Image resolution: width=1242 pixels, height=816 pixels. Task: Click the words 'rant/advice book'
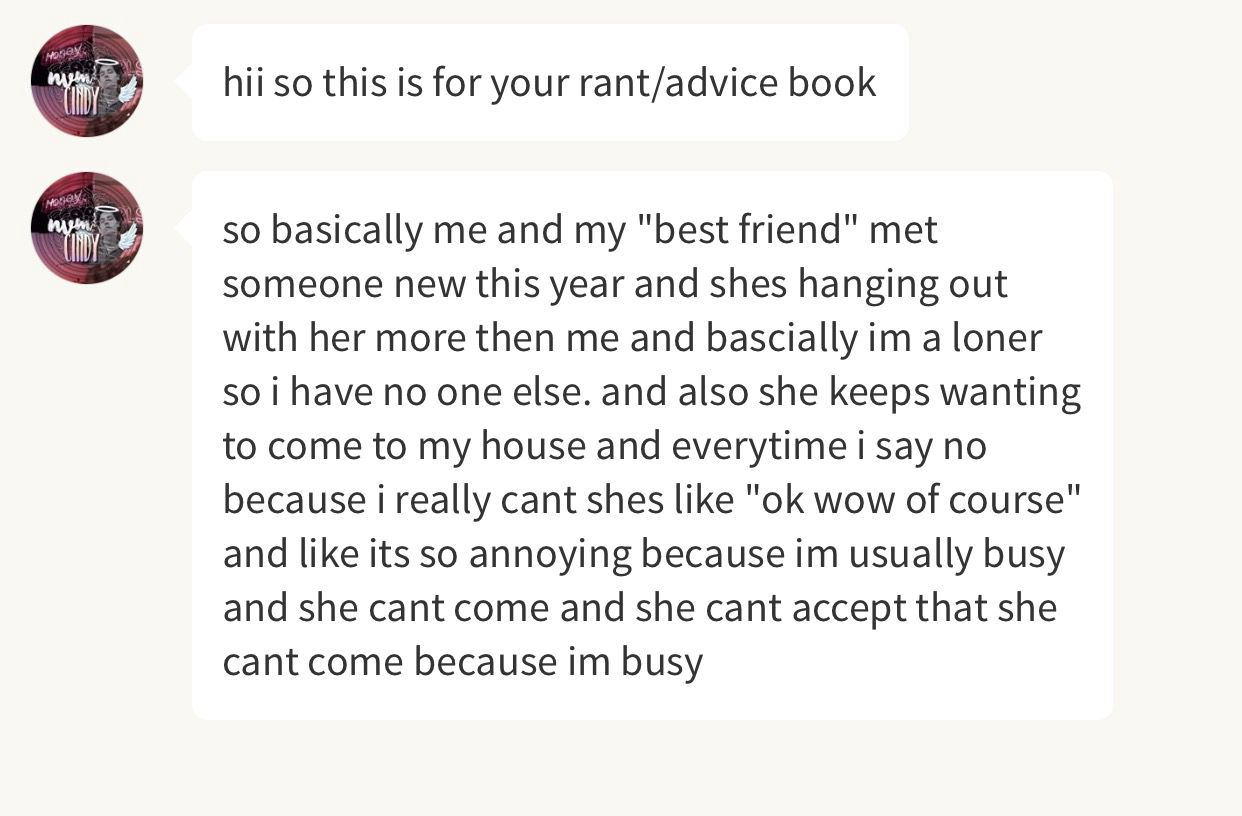[727, 82]
